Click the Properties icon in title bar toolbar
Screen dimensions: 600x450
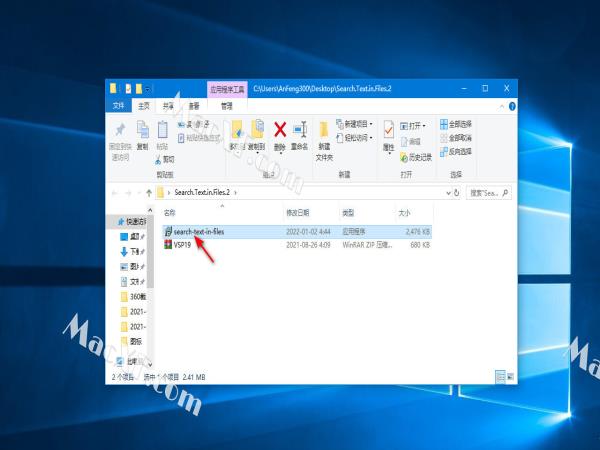(x=128, y=89)
